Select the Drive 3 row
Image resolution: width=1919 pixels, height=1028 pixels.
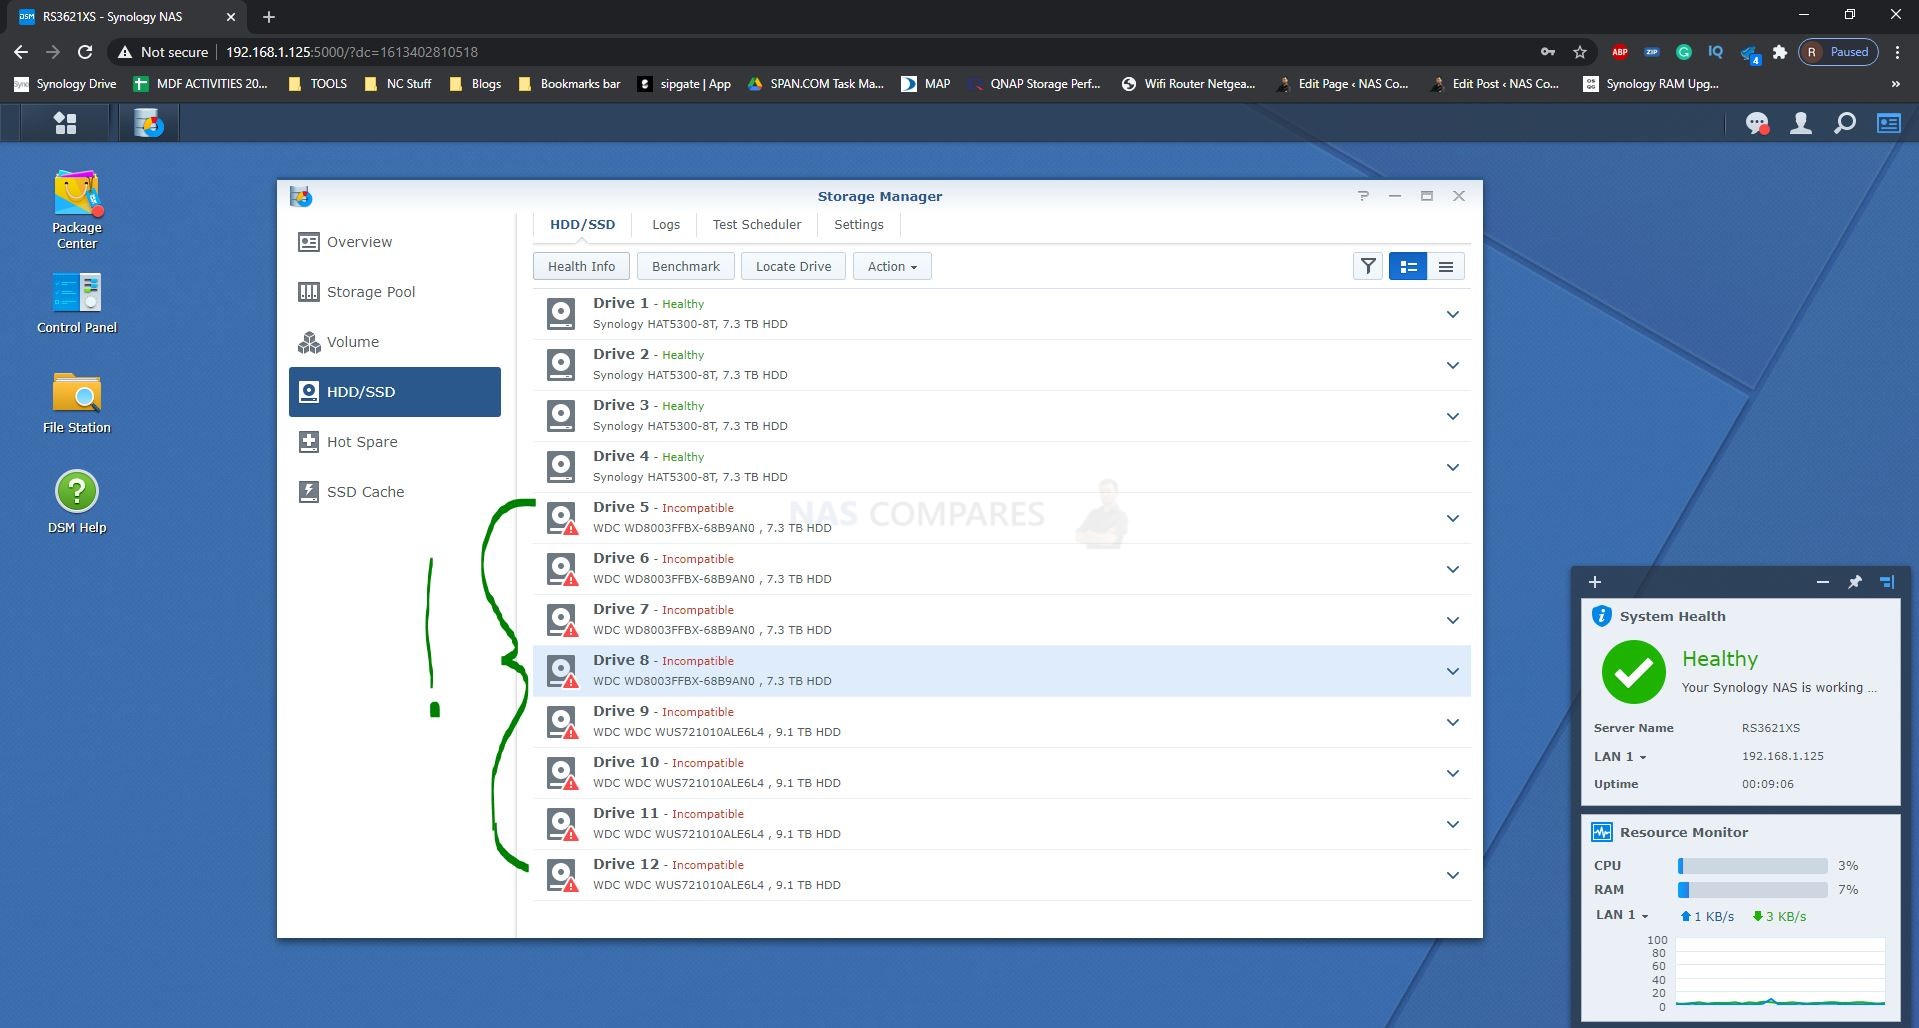click(x=1002, y=416)
